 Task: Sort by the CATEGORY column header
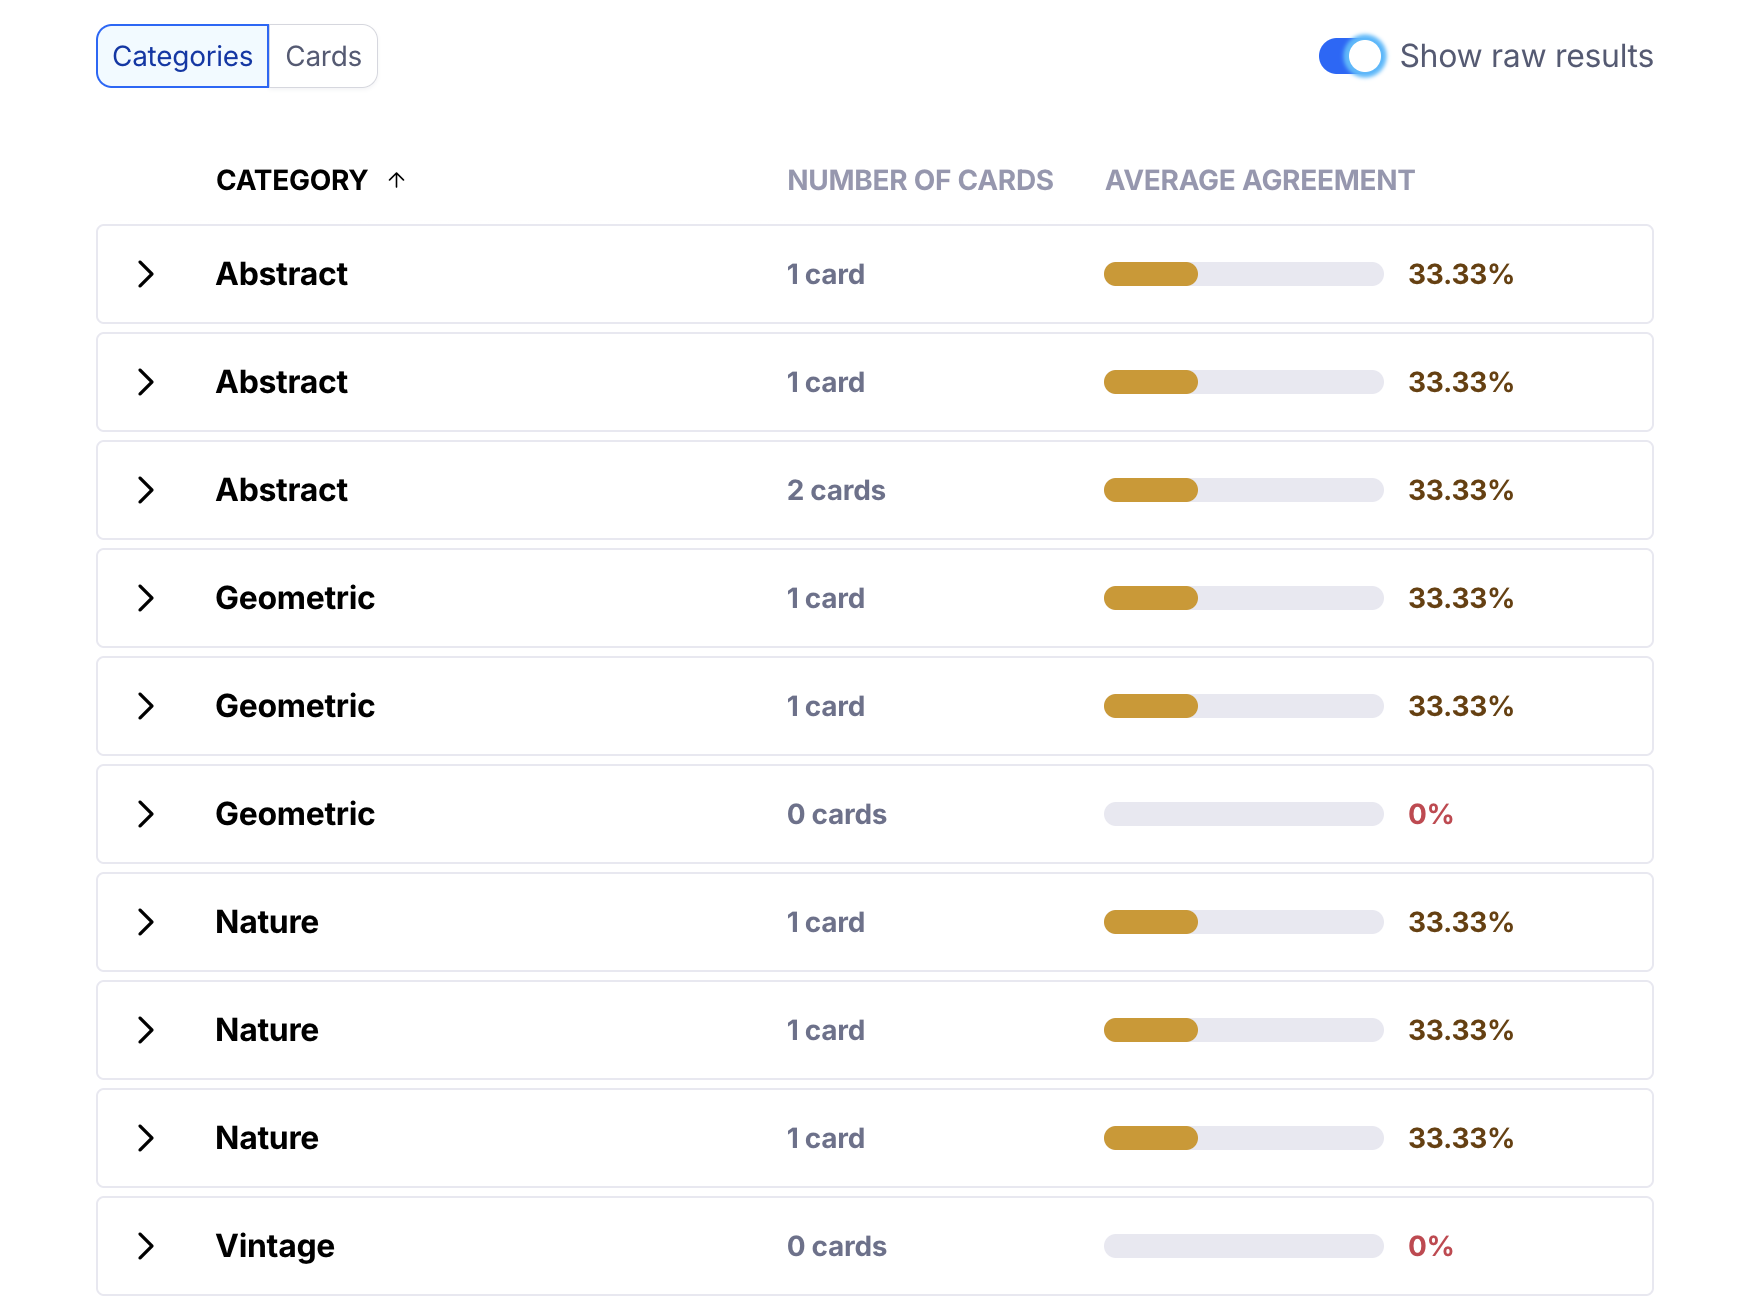coord(291,180)
